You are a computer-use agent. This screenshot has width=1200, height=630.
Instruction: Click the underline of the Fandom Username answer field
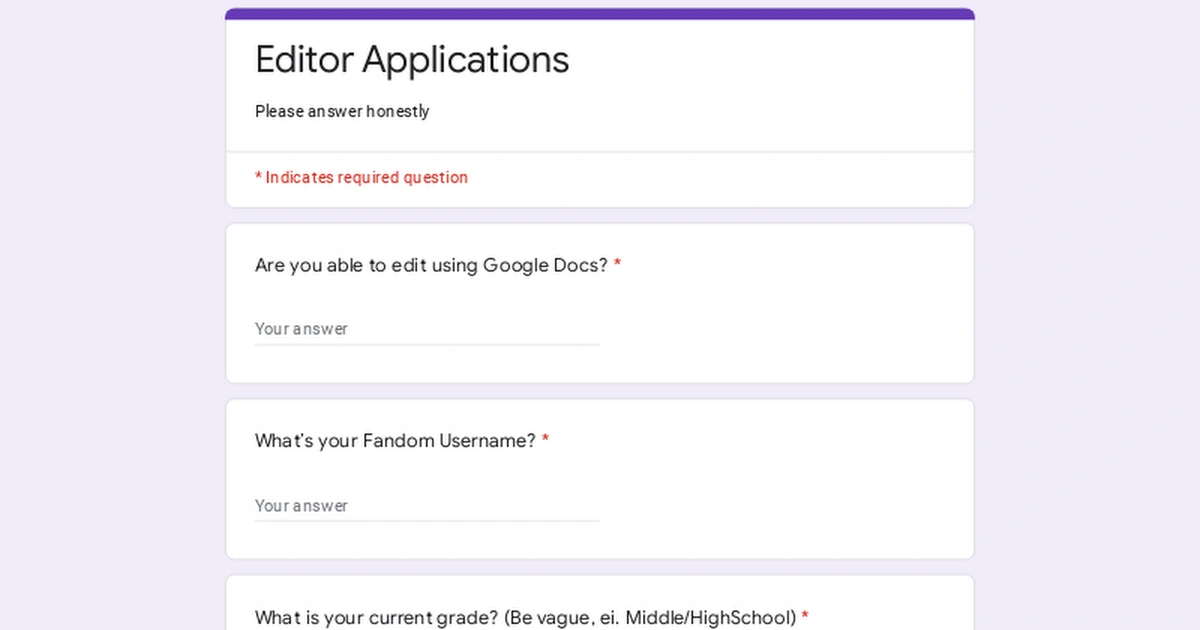pyautogui.click(x=427, y=521)
